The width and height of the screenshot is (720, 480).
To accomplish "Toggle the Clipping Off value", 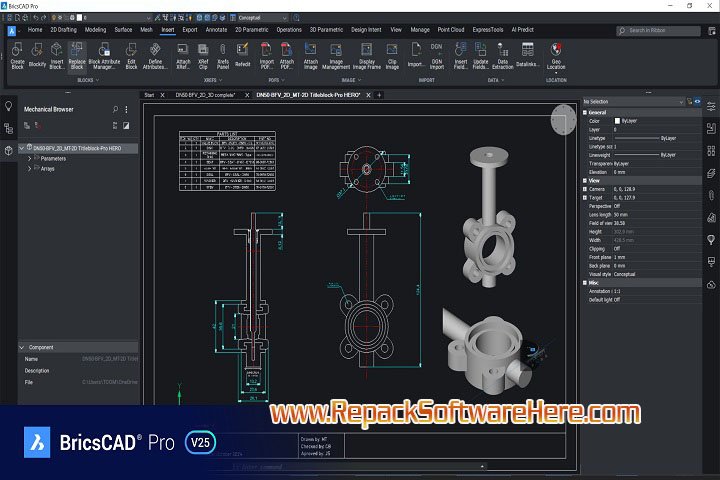I will coord(617,248).
